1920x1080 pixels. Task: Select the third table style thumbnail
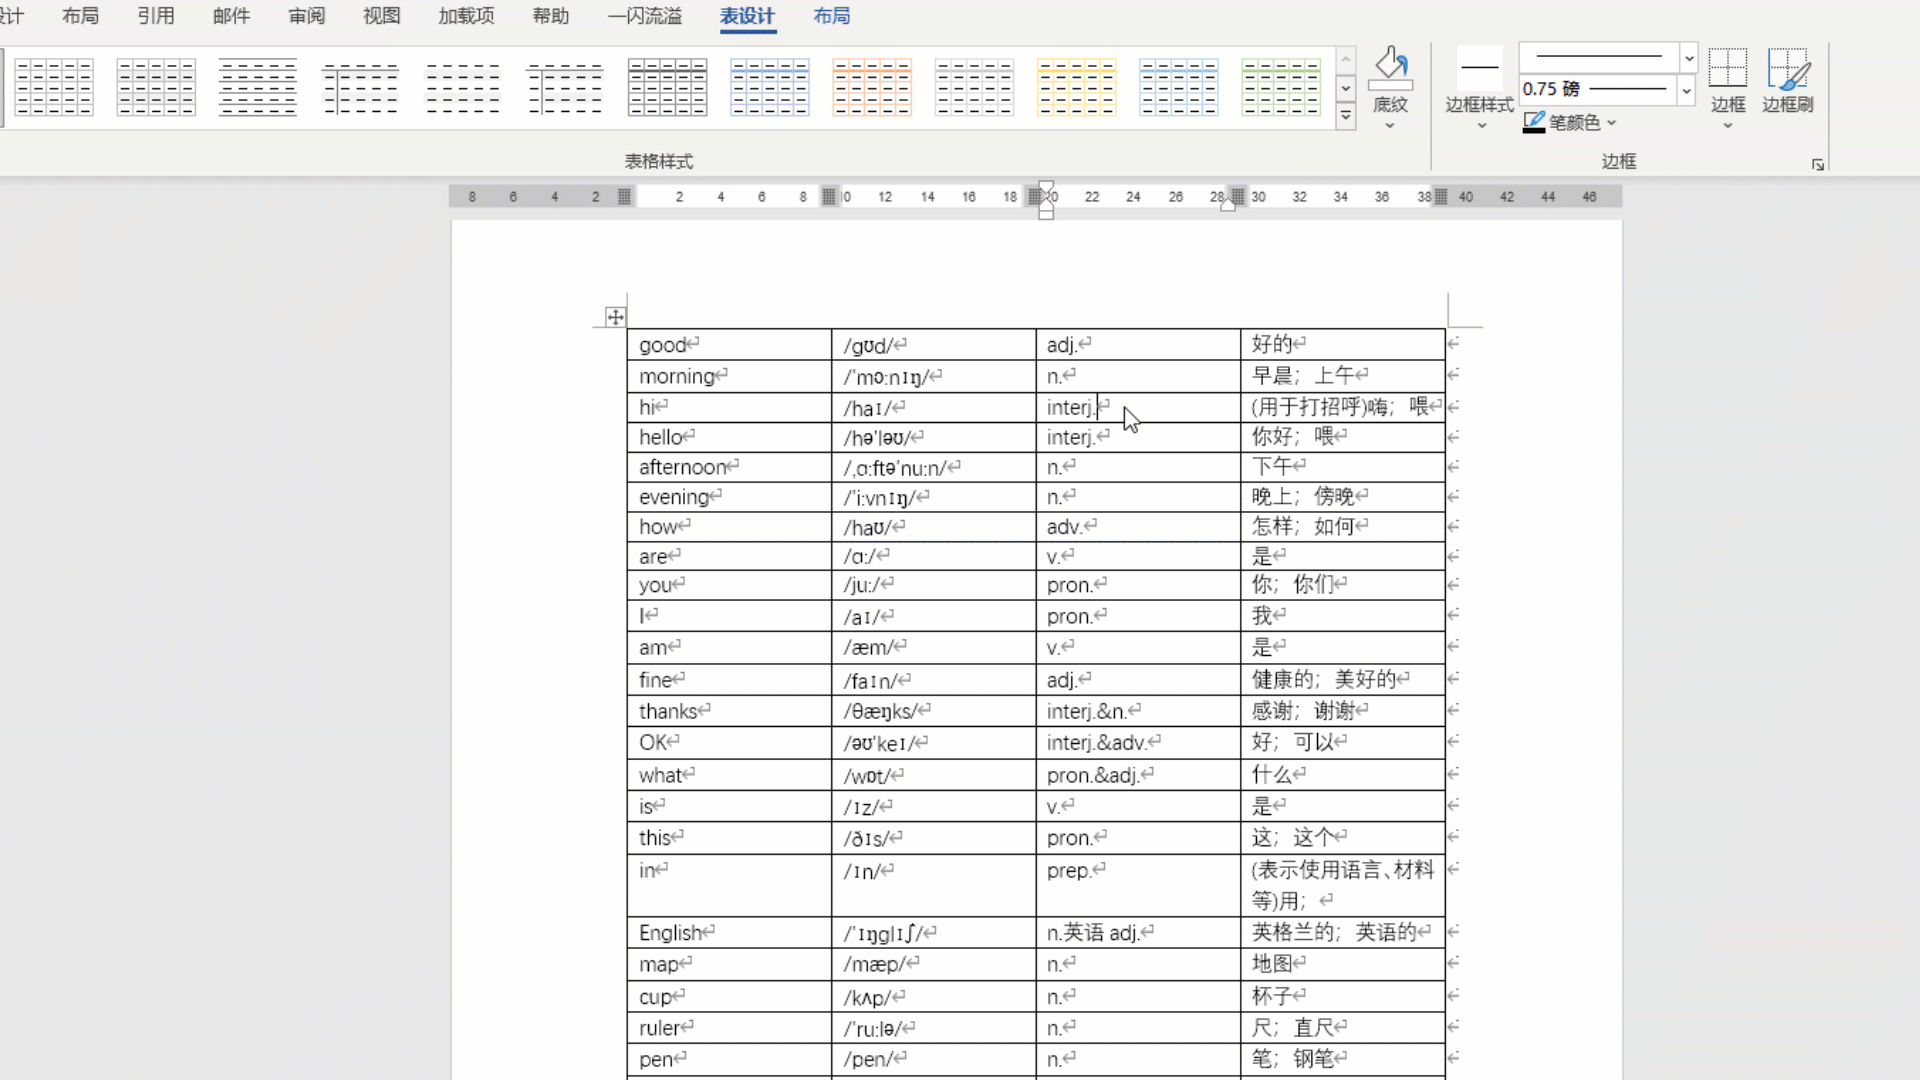click(258, 87)
